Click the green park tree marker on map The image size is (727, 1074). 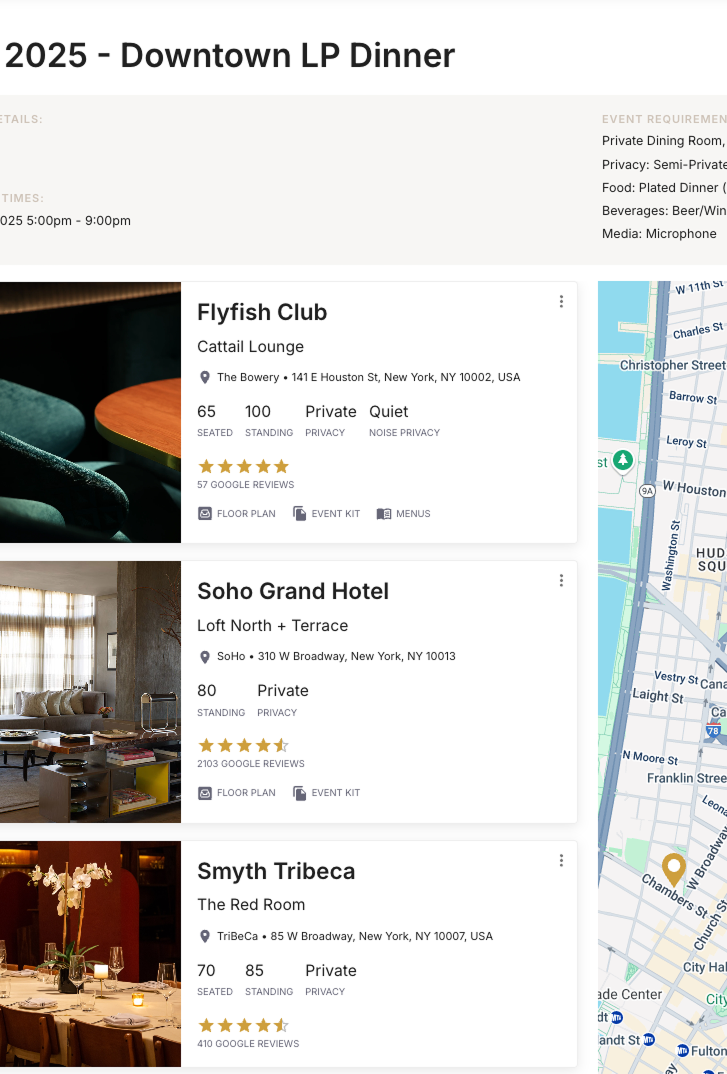(x=622, y=460)
